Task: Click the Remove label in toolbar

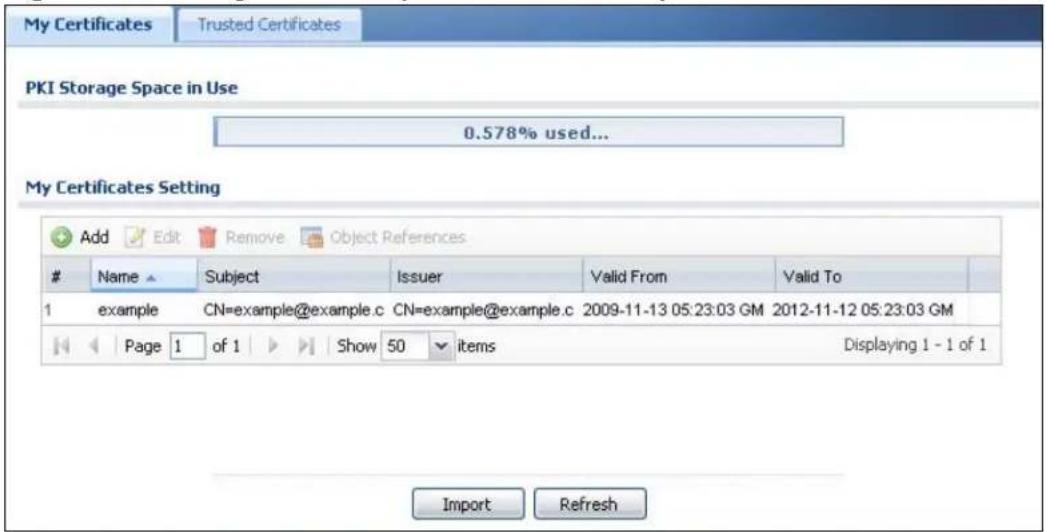Action: [x=255, y=237]
